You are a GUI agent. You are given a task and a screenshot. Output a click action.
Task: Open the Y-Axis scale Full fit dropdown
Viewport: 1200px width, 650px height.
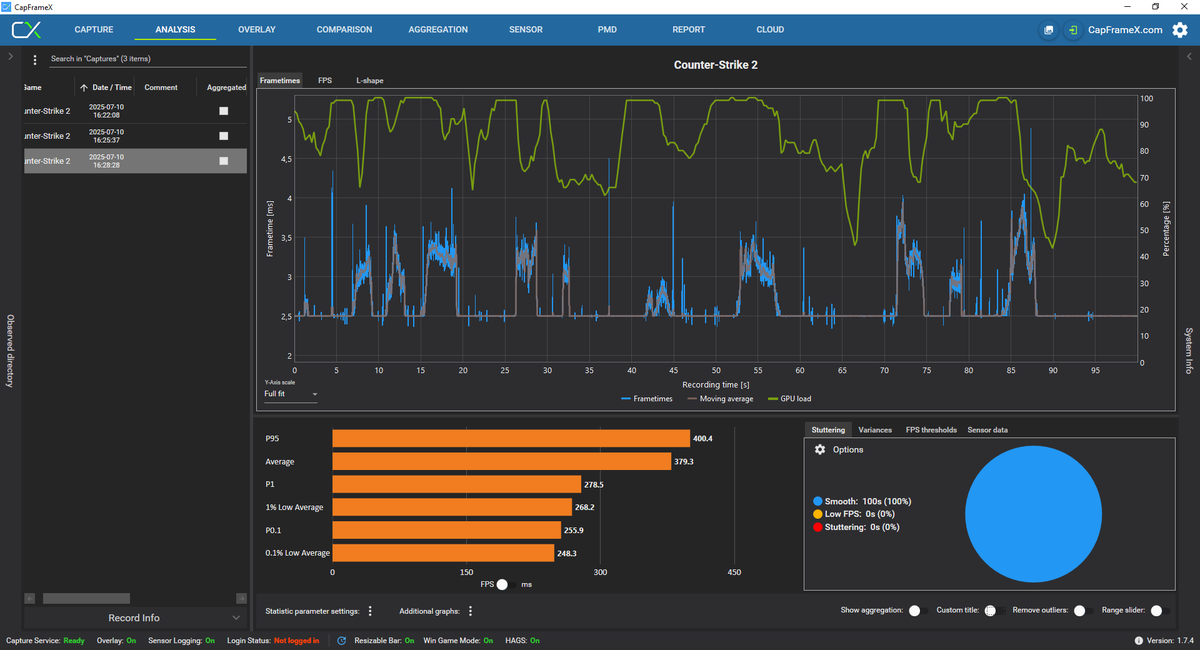click(291, 394)
